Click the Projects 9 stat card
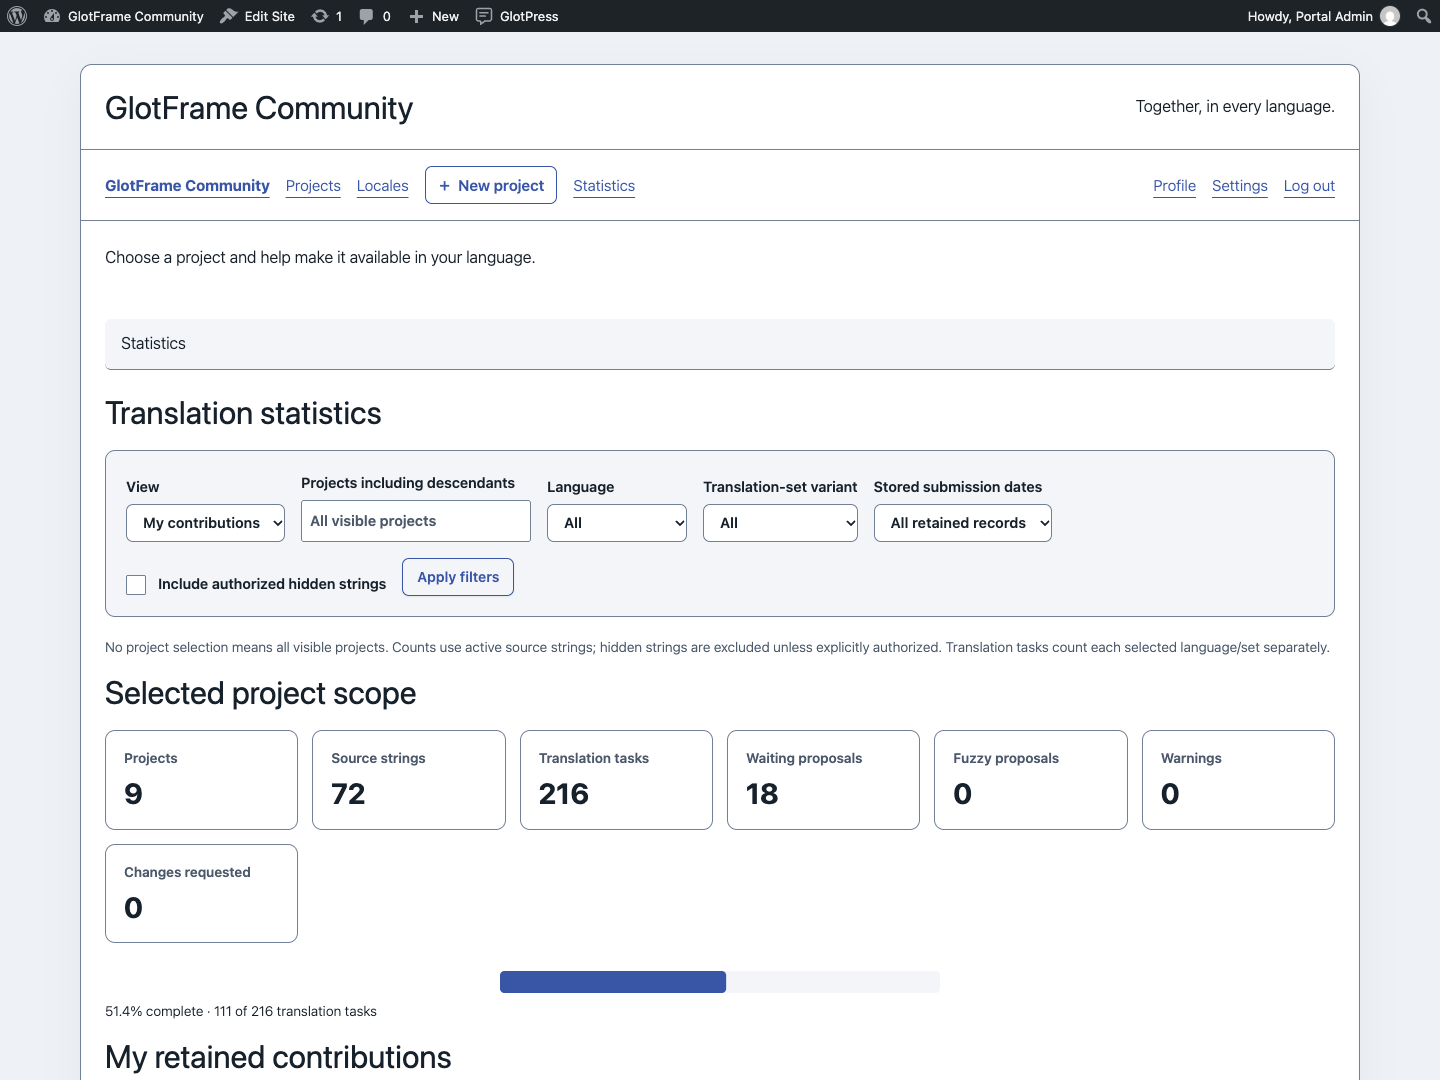This screenshot has height=1080, width=1440. (201, 780)
